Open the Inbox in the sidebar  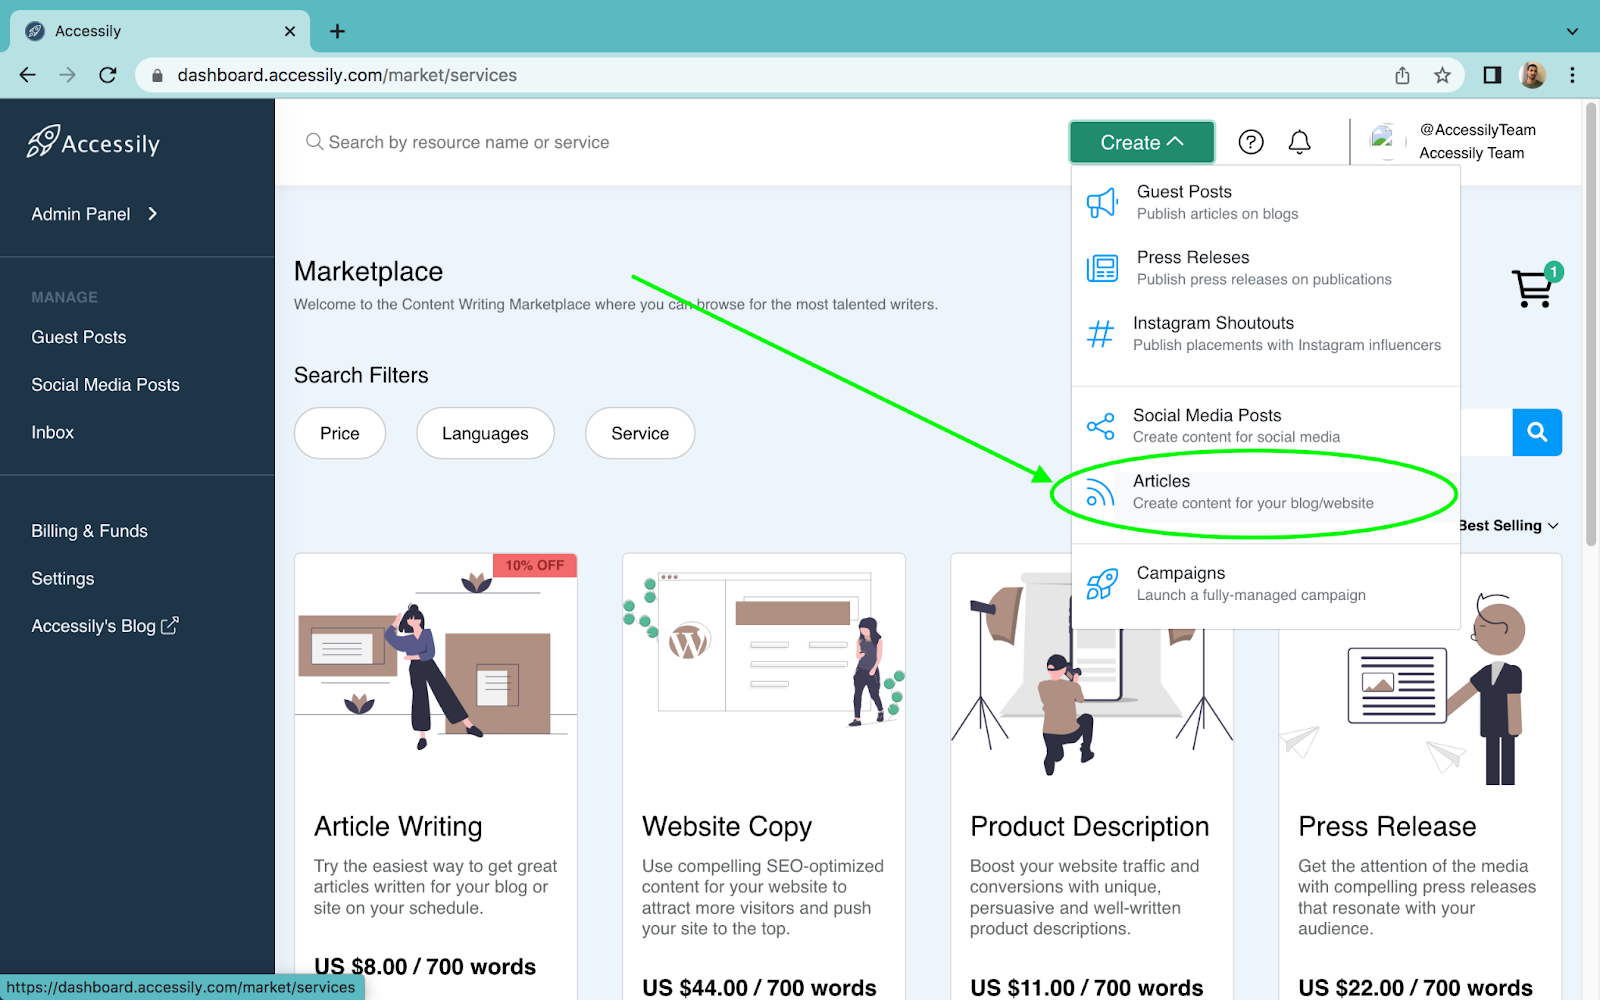coord(53,433)
